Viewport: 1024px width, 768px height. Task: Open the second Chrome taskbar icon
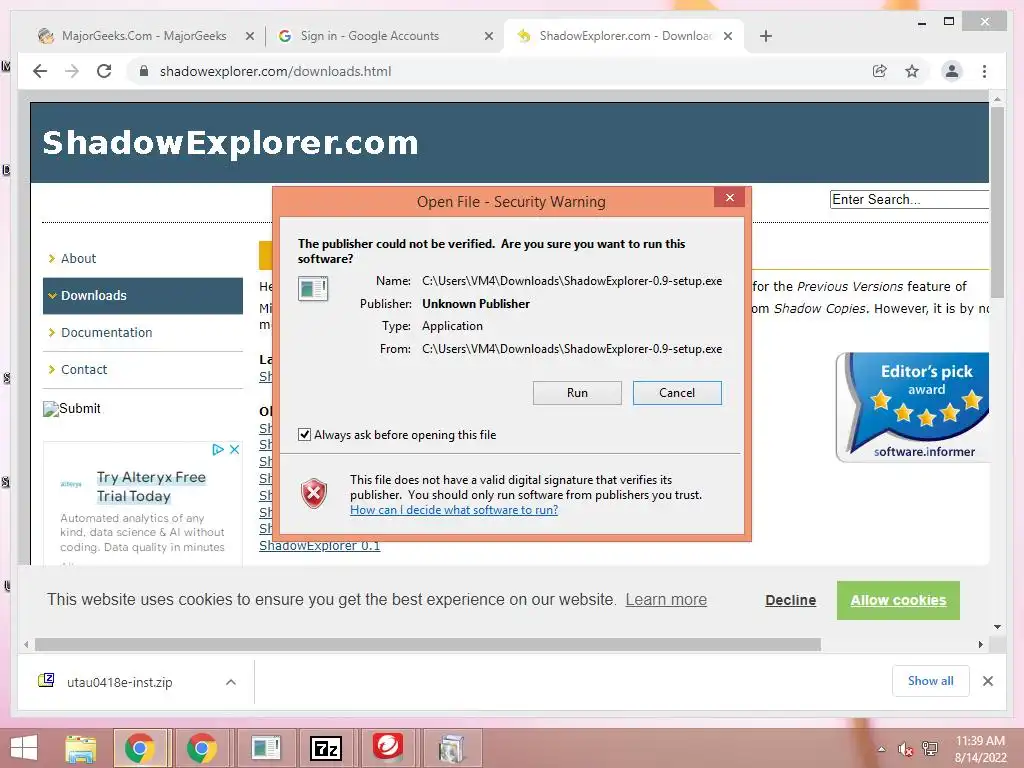click(202, 748)
